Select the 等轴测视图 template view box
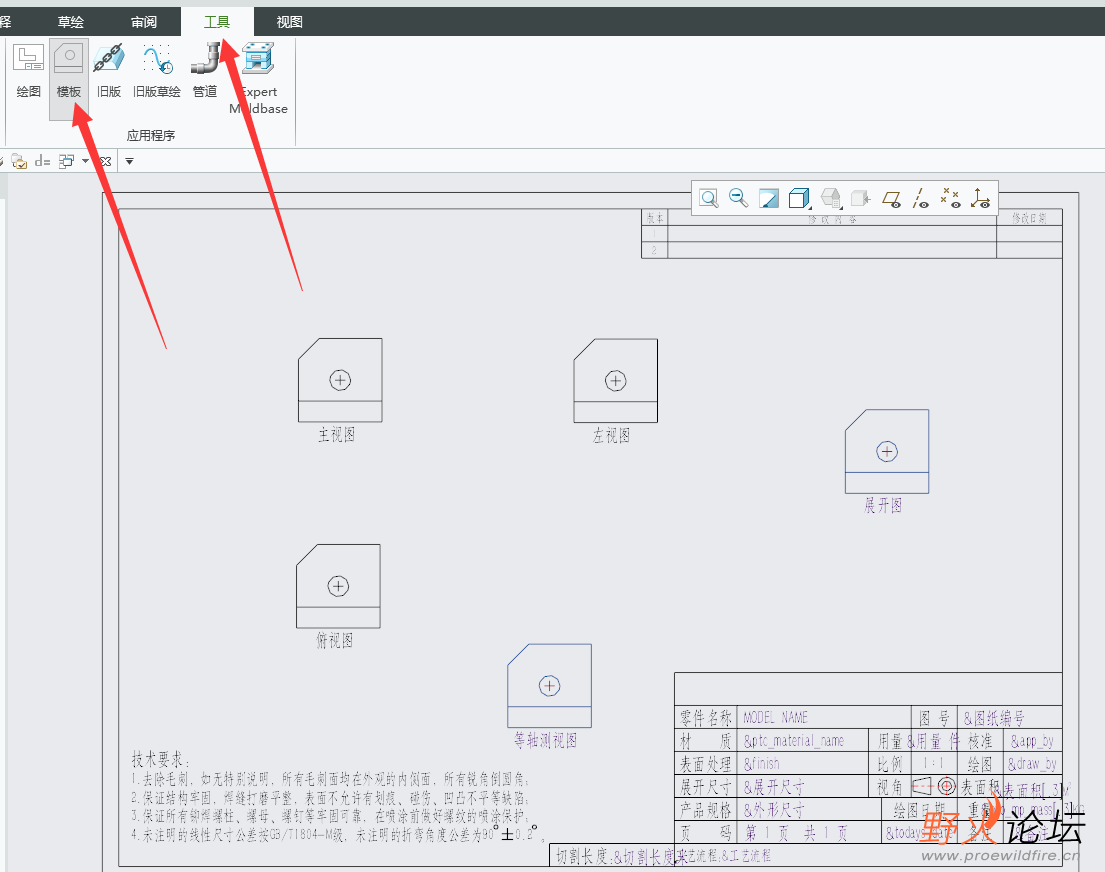This screenshot has height=872, width=1105. click(550, 685)
